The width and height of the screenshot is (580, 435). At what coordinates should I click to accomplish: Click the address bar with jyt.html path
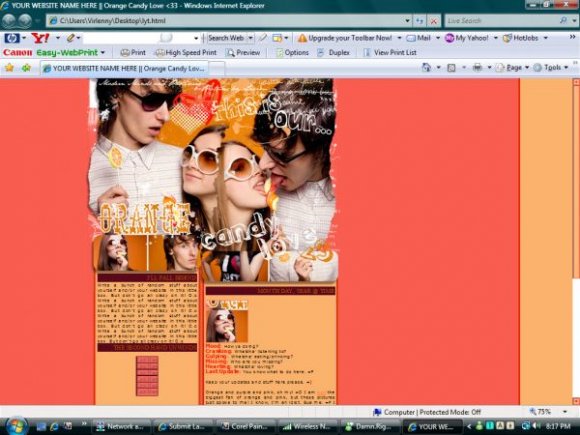point(226,21)
